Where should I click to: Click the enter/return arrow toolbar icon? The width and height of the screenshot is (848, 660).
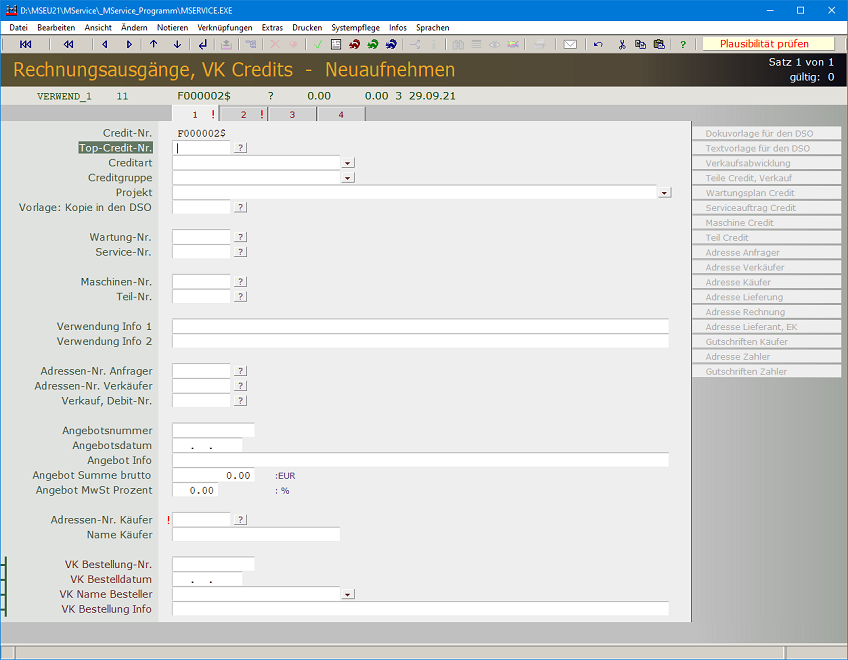203,44
